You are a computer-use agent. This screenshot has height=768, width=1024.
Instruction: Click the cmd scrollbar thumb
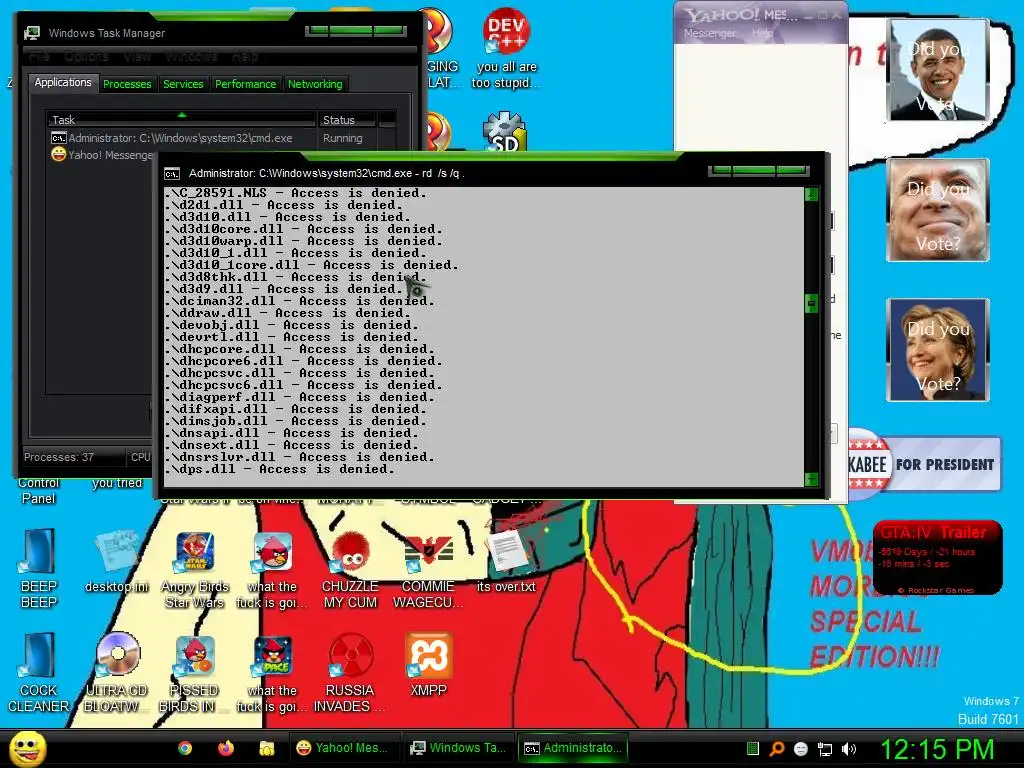pos(811,303)
